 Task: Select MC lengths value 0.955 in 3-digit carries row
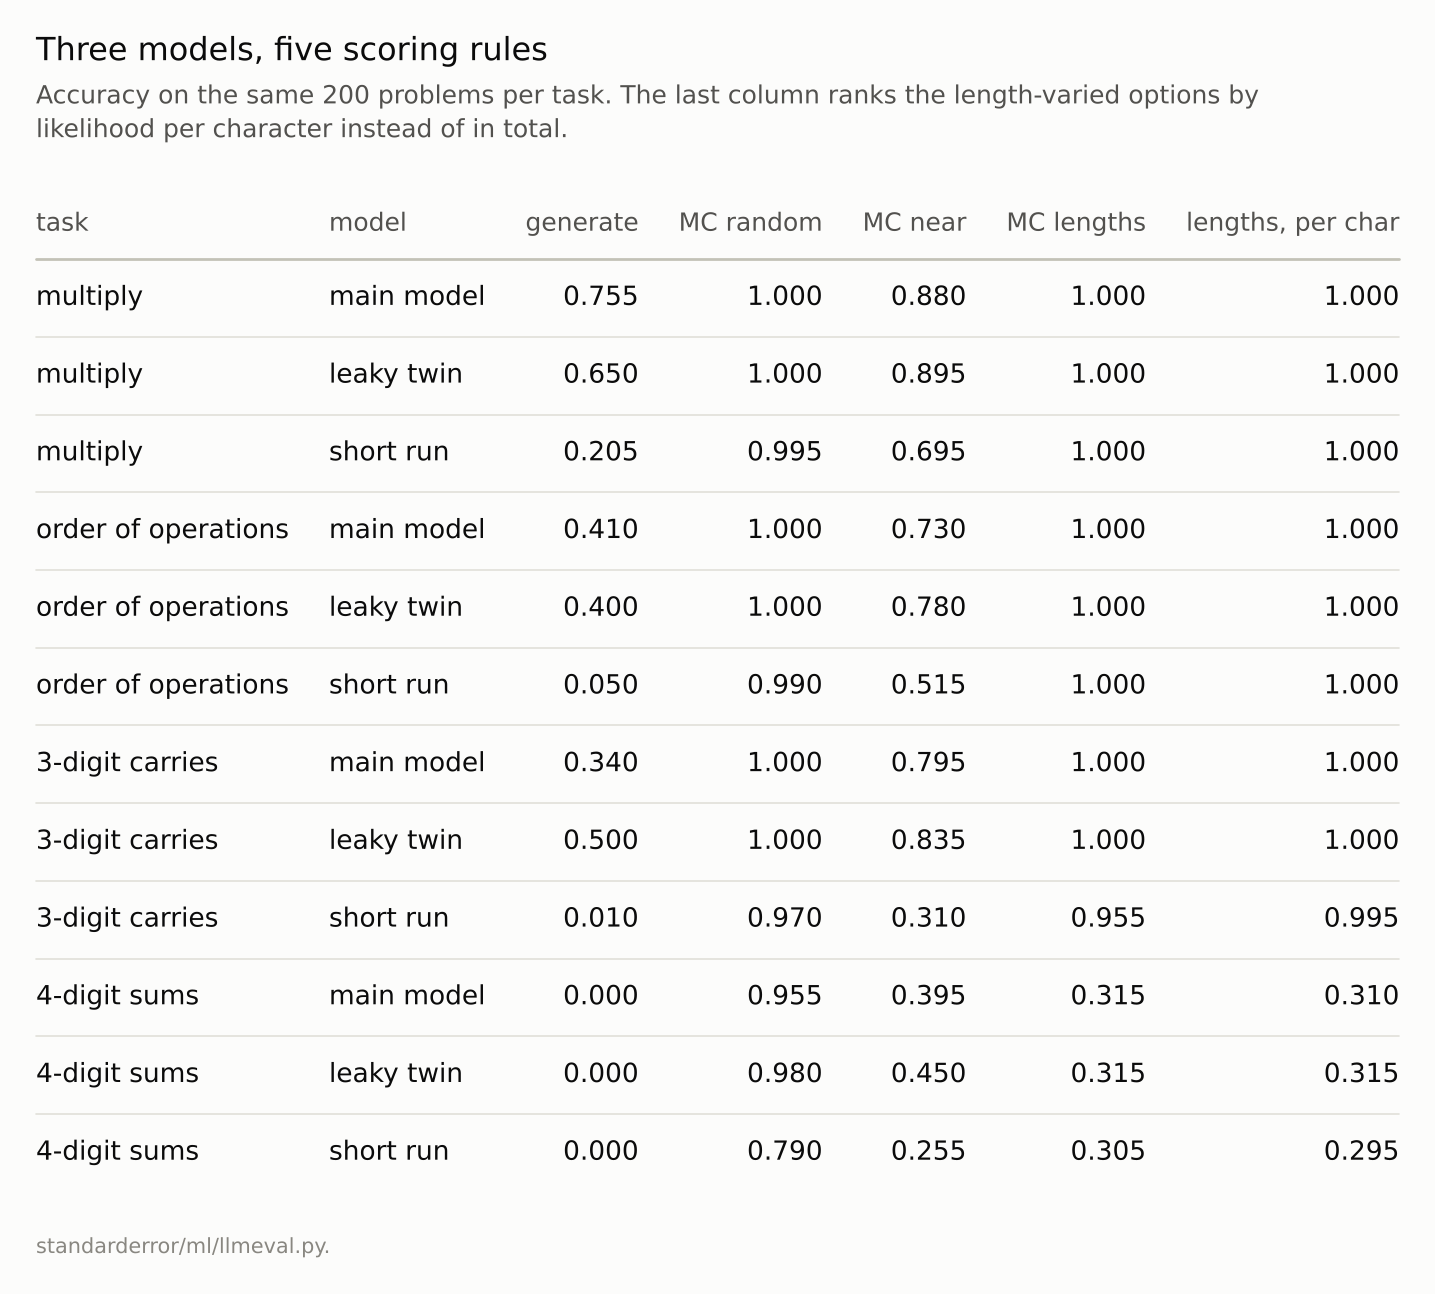[x=1108, y=918]
